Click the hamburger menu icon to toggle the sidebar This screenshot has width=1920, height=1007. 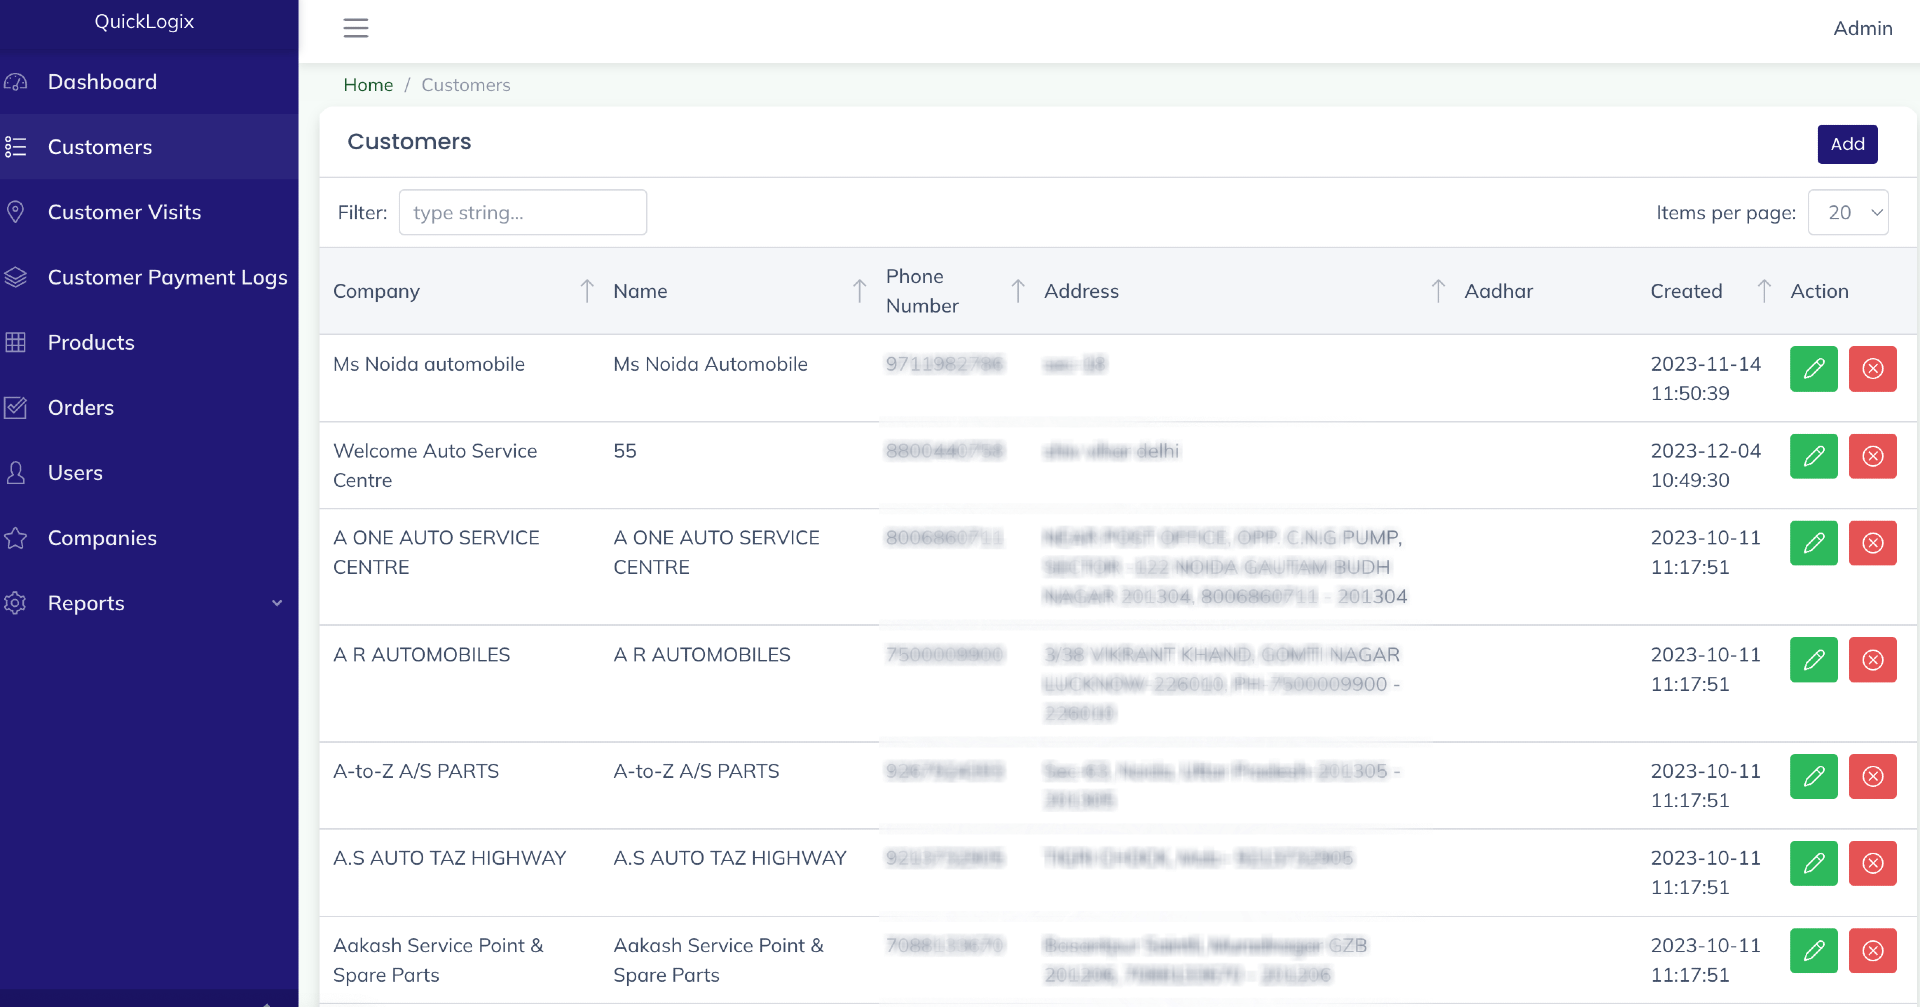(356, 28)
